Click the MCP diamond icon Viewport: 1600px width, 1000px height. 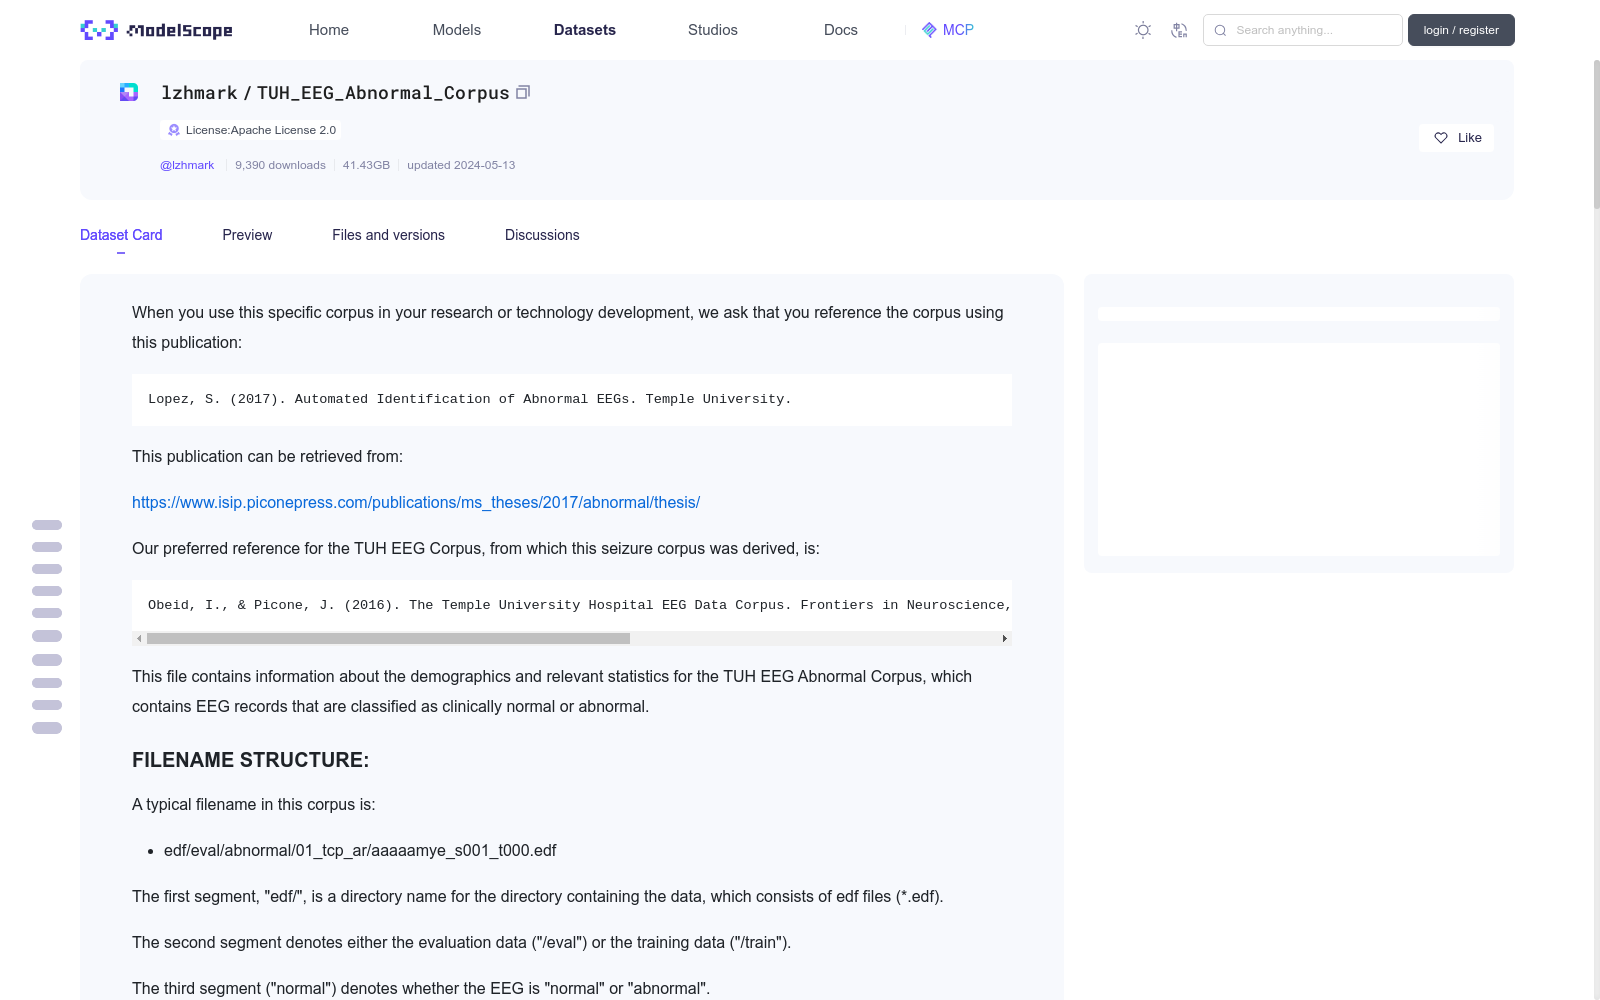point(929,30)
